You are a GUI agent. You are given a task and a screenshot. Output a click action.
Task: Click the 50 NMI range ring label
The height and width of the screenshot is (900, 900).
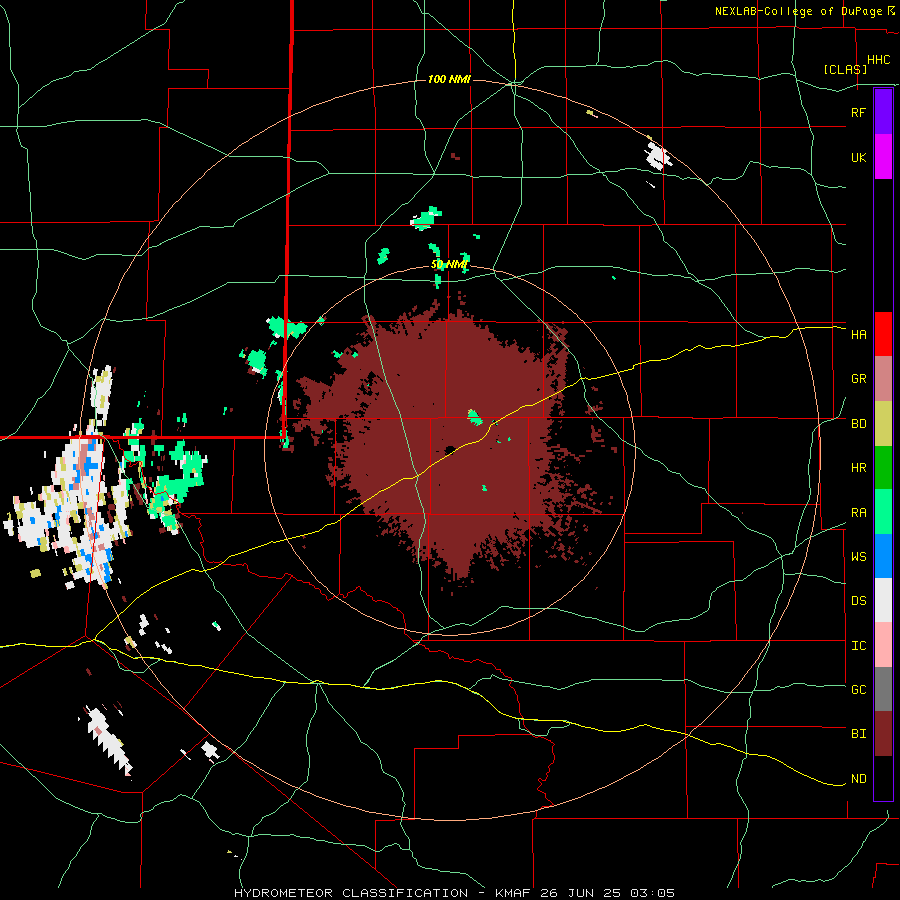pos(449,265)
